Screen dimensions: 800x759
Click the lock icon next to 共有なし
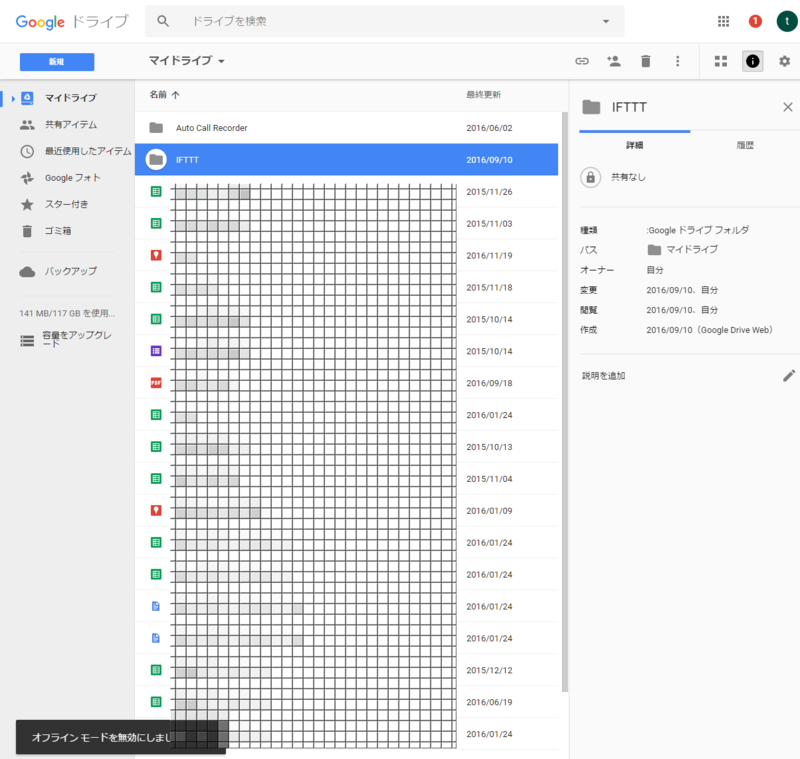coord(590,177)
